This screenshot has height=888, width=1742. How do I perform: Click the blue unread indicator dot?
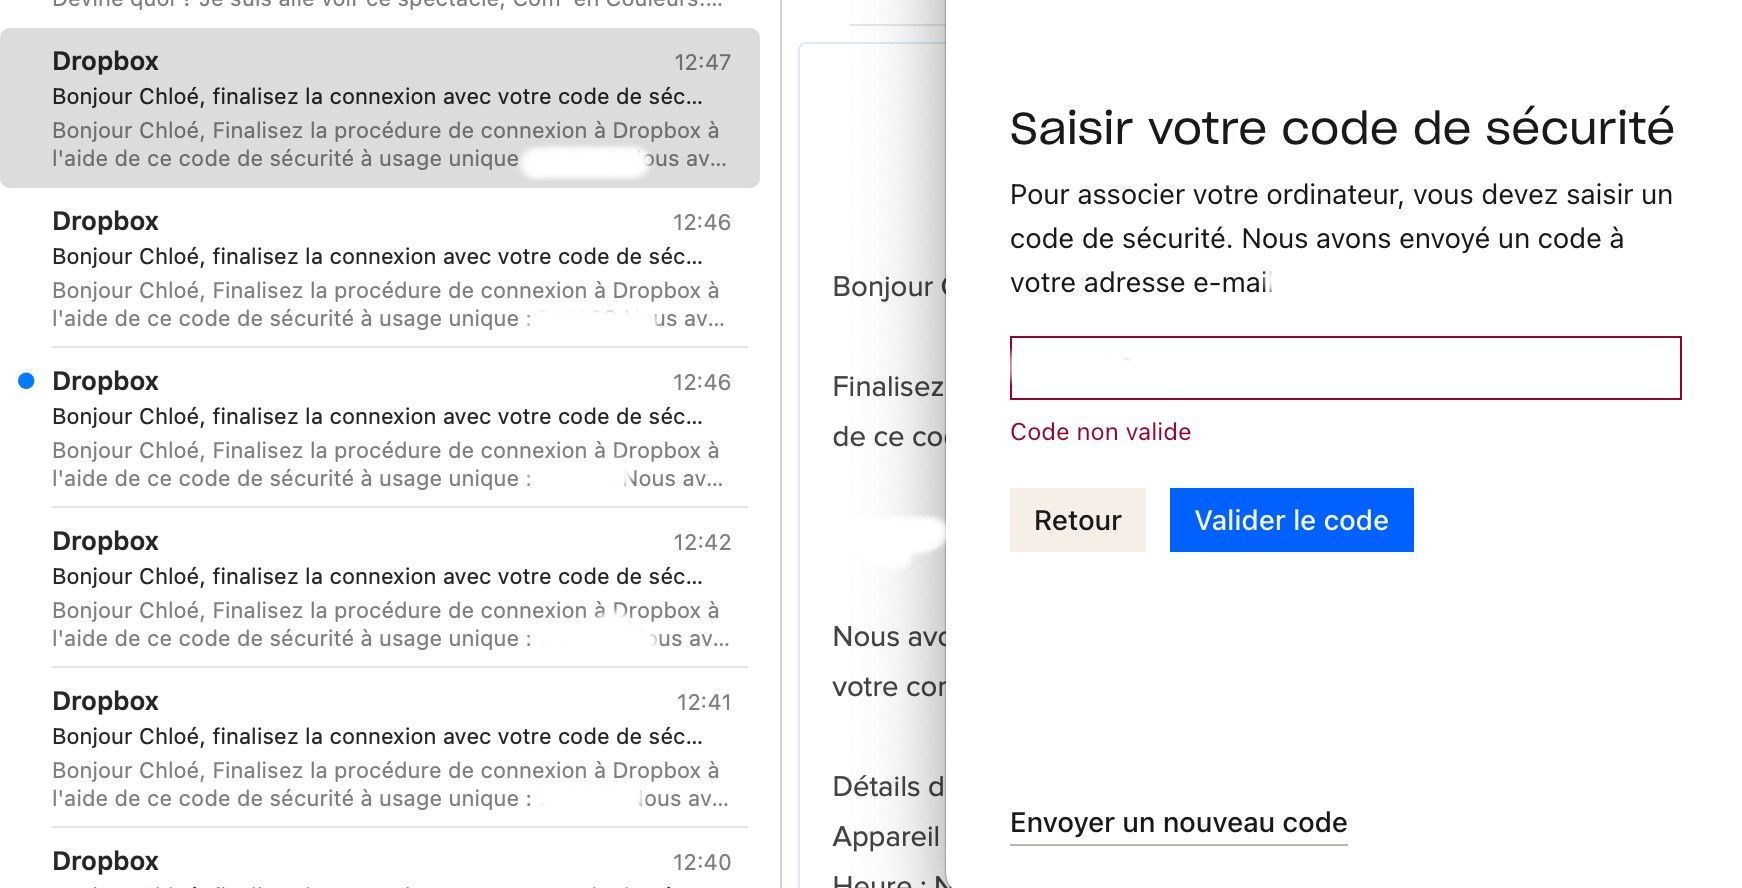click(27, 381)
